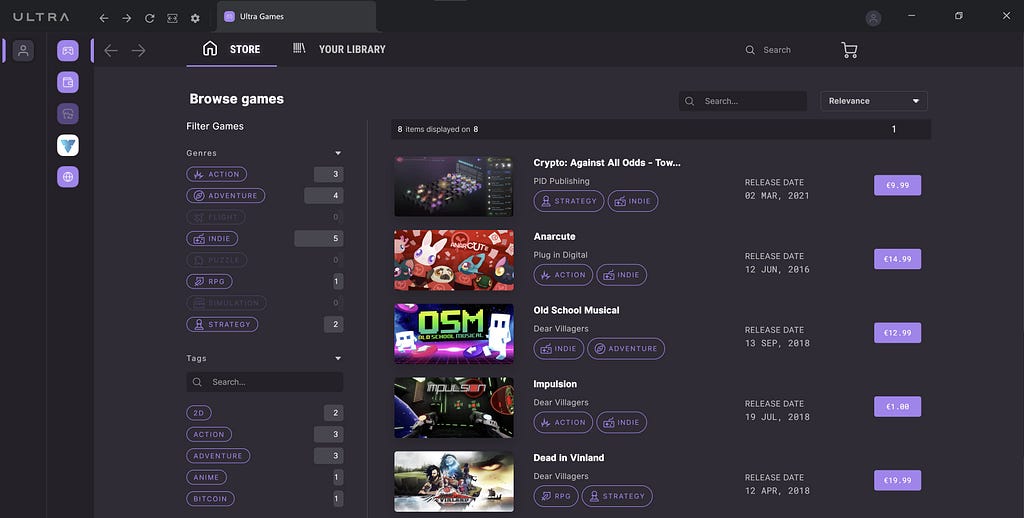Screen dimensions: 1024x518
Task: Toggle the ACTION genre filter
Action: point(217,174)
